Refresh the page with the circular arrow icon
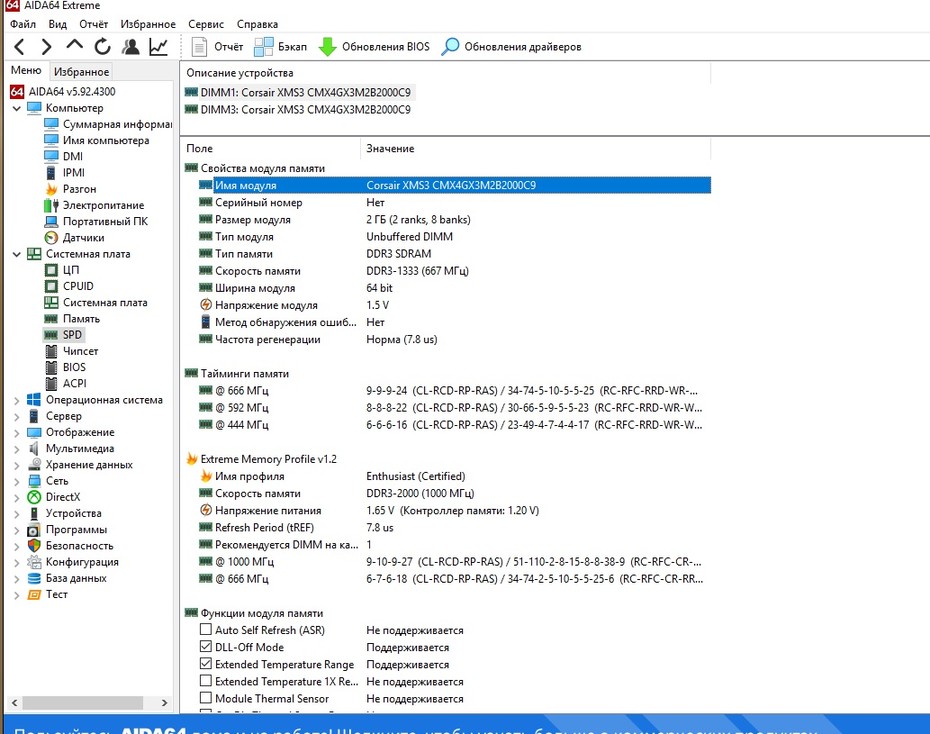The width and height of the screenshot is (930, 734). click(103, 47)
